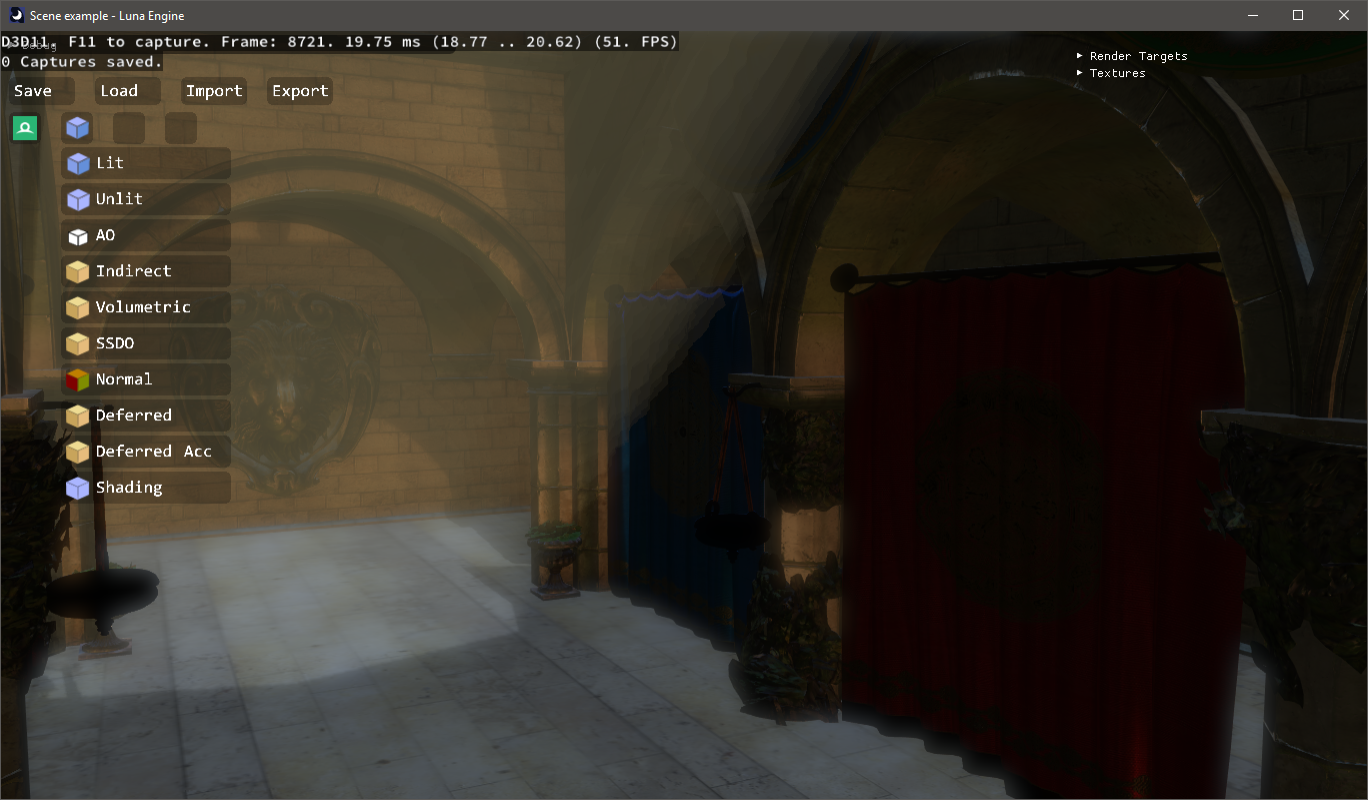
Task: Choose the white AO cube icon
Action: [78, 236]
